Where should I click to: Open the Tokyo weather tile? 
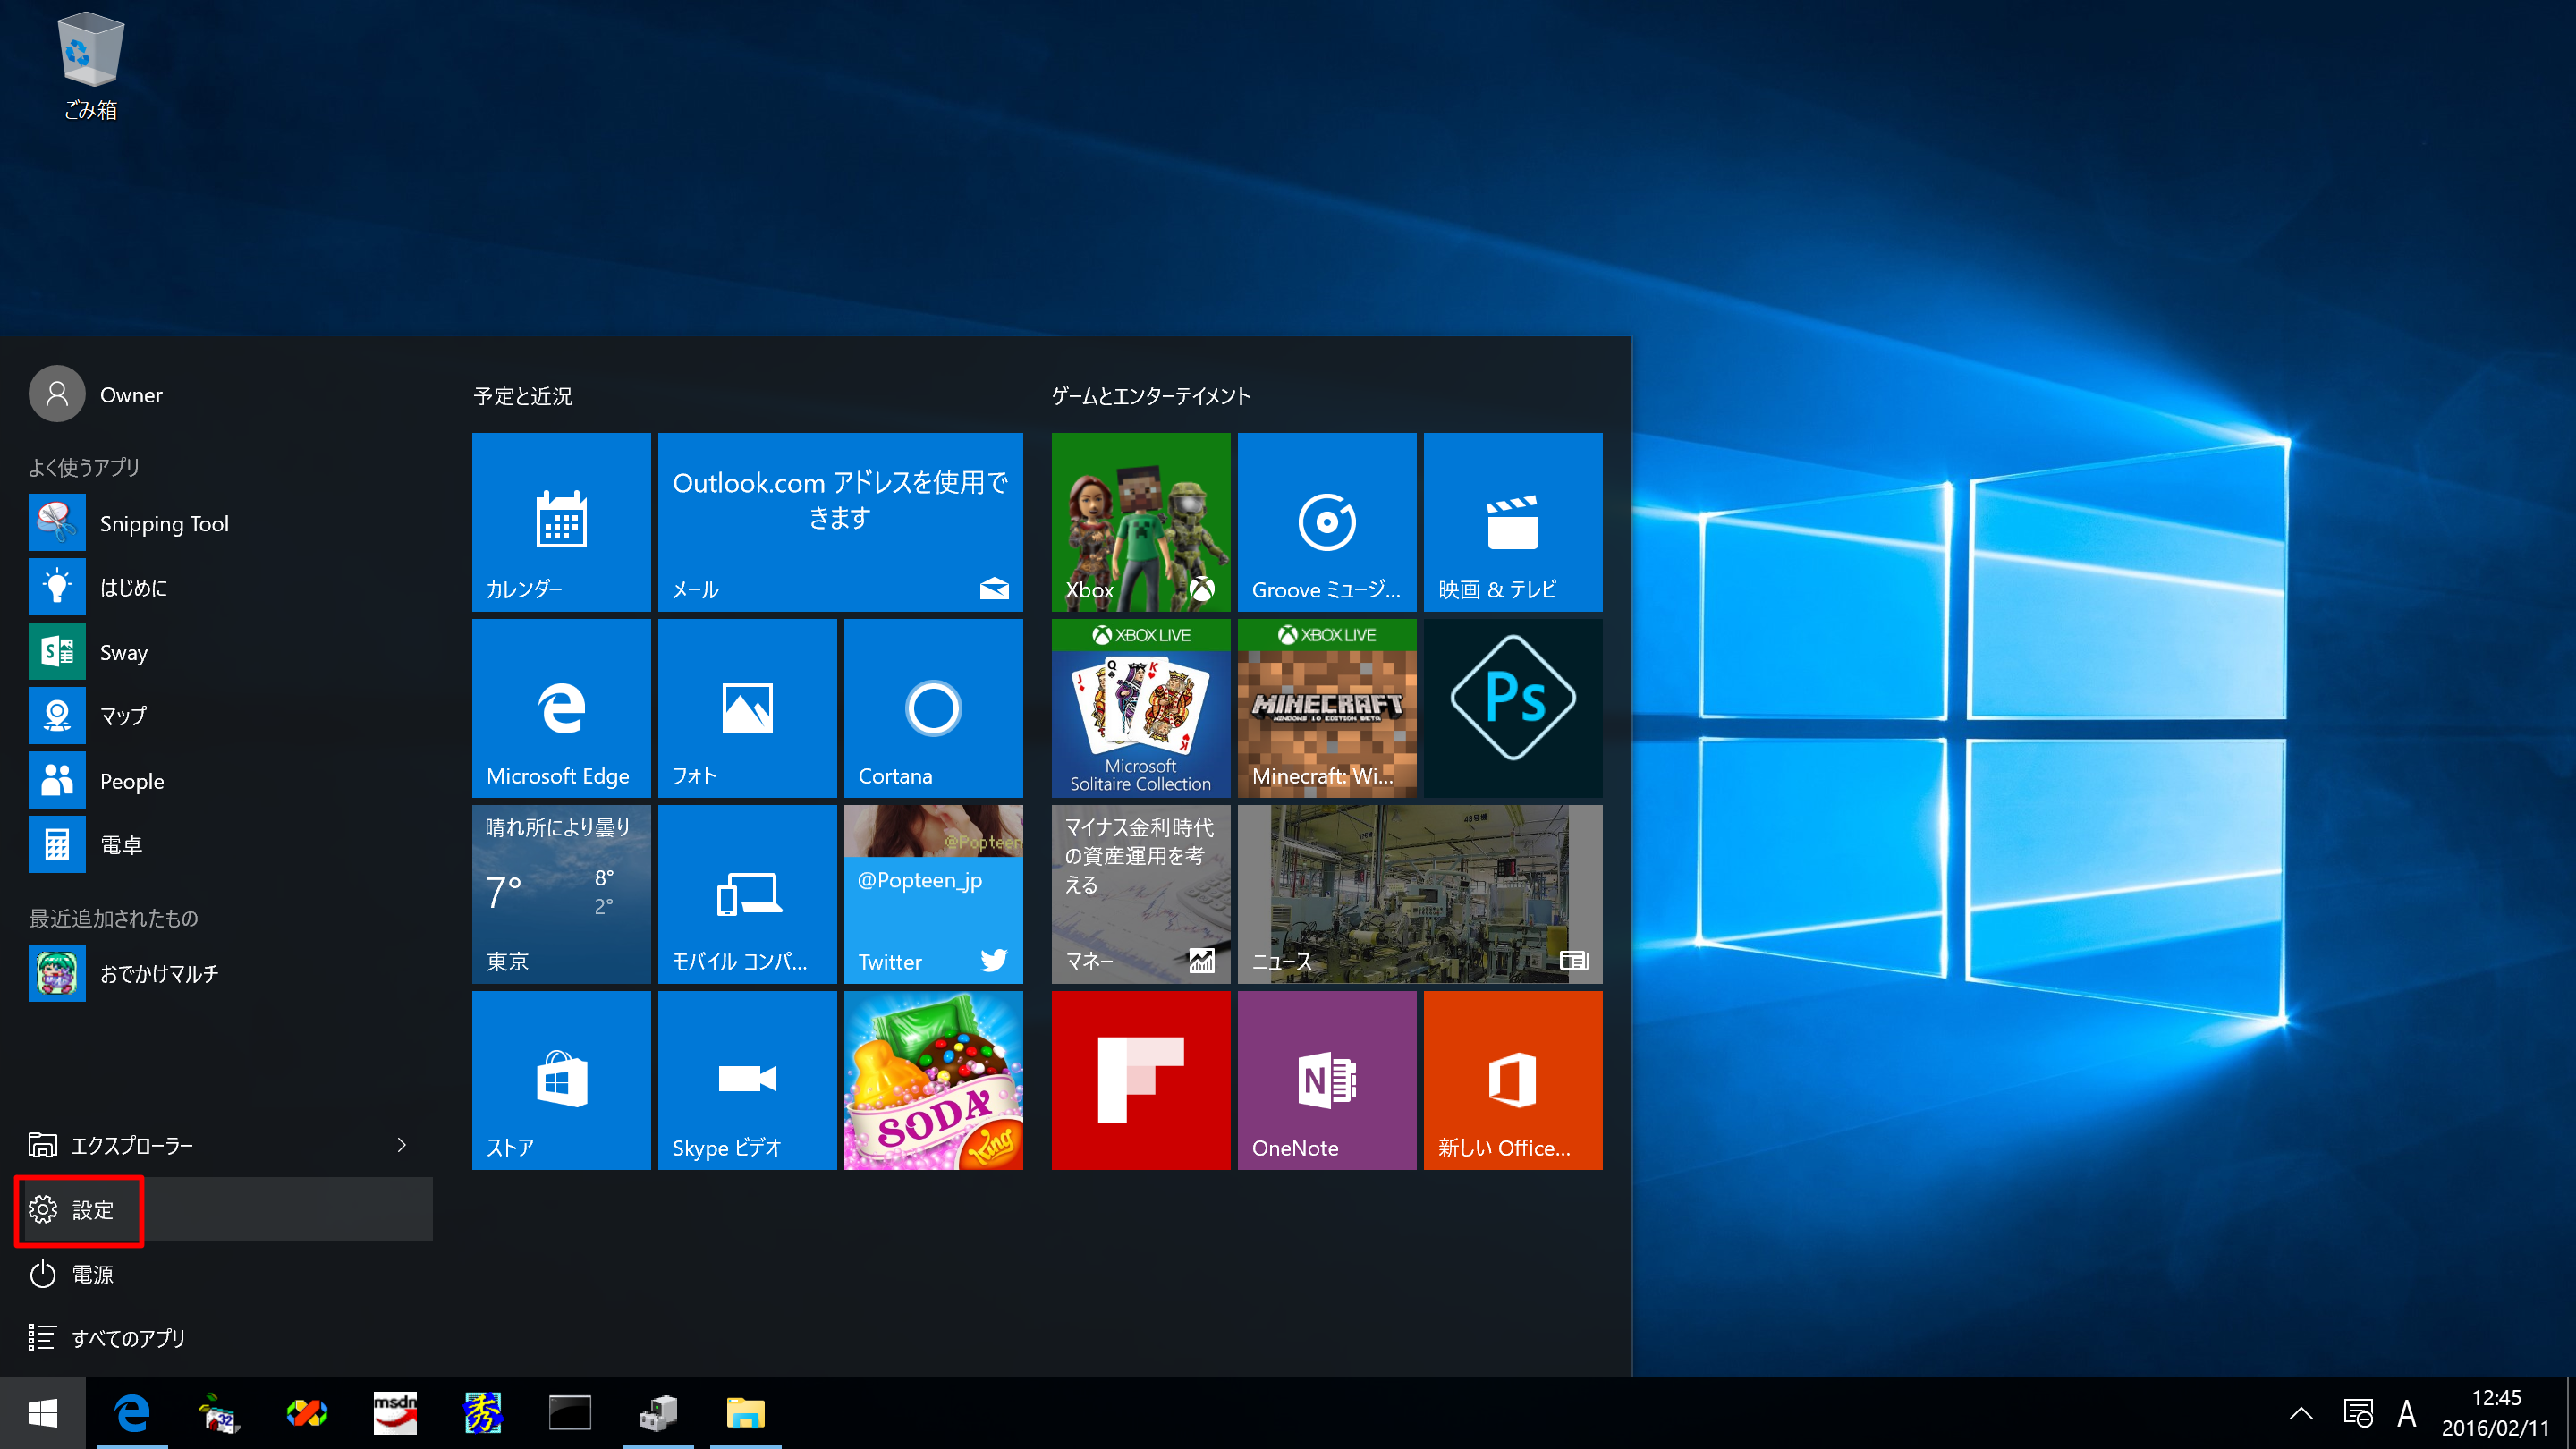pos(561,894)
